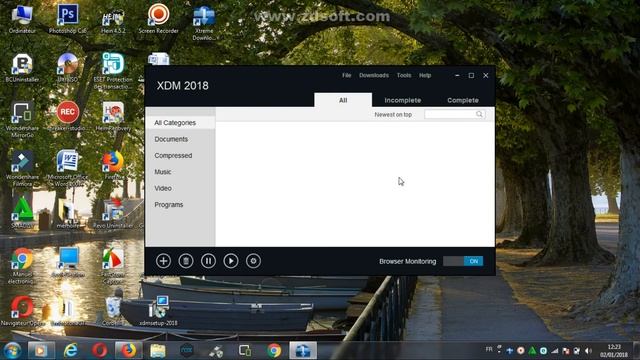
Task: Select the BCUninstaller desktop shortcut
Action: pos(22,68)
